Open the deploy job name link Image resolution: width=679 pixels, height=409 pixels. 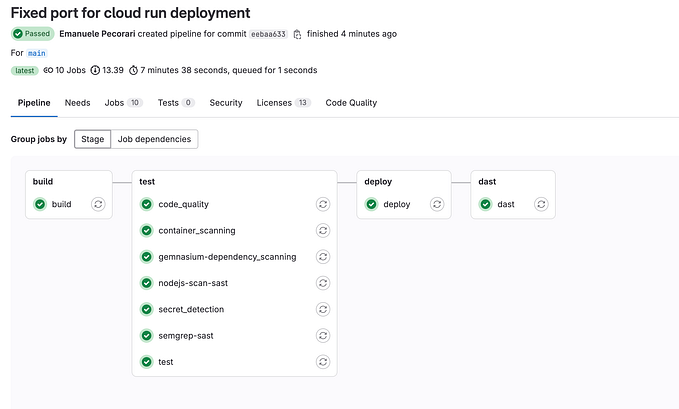pos(397,204)
